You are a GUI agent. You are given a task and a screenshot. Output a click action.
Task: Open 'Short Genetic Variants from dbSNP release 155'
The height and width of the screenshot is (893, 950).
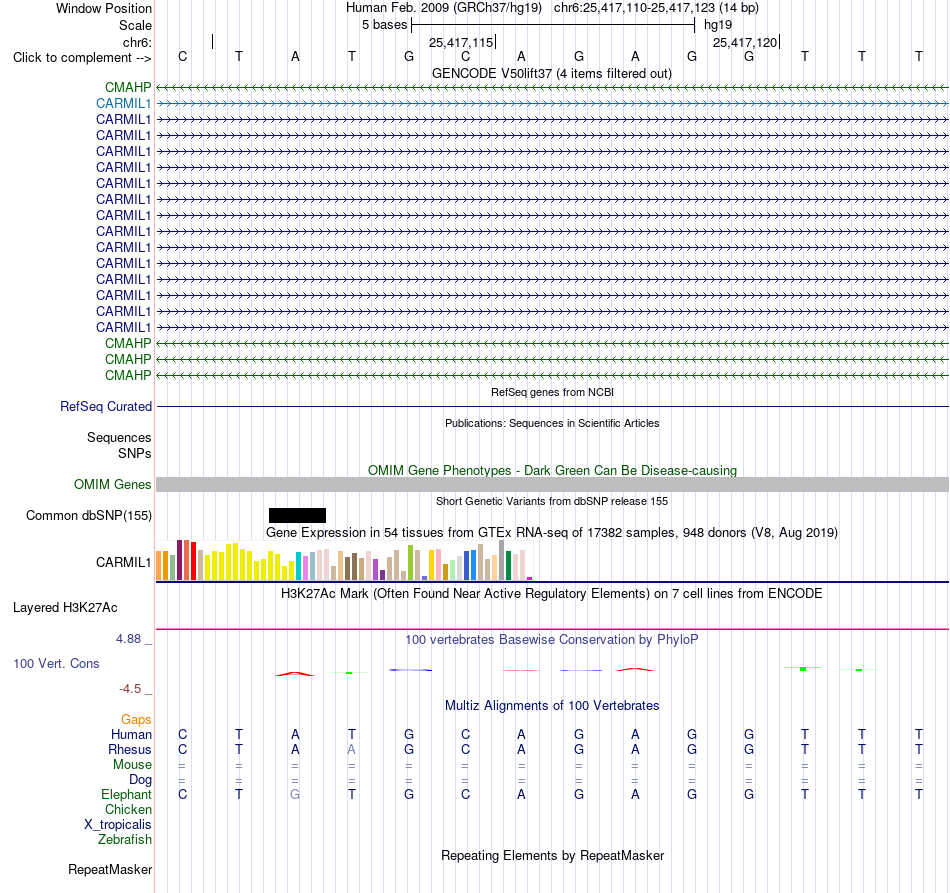tap(552, 501)
